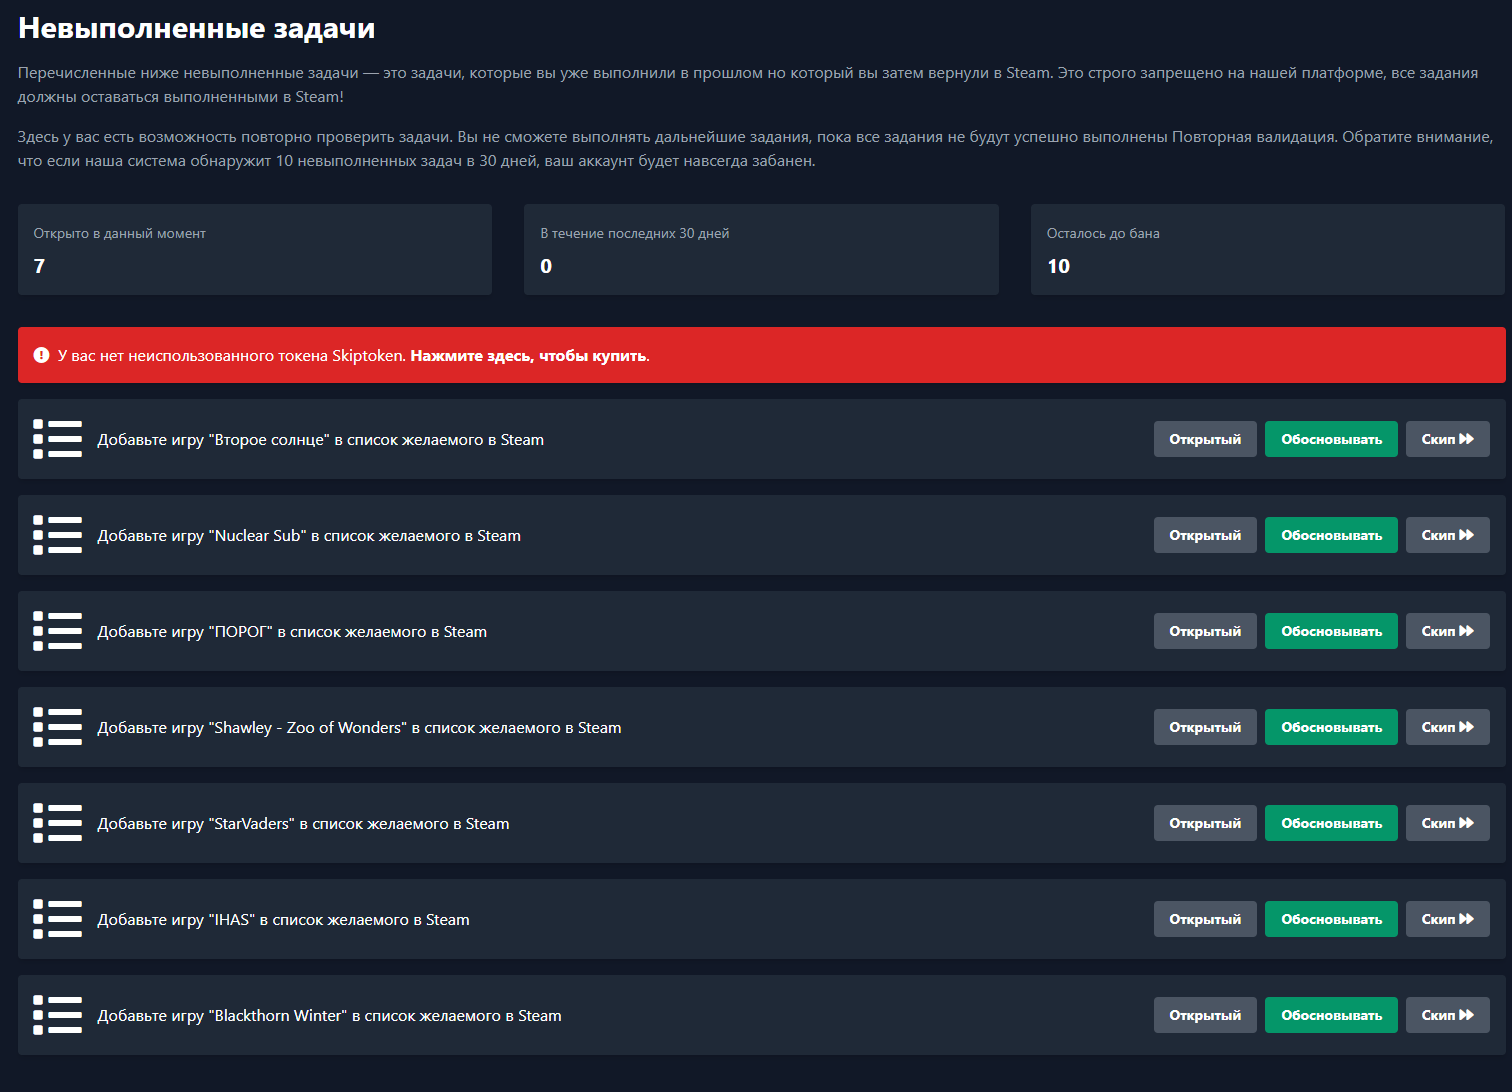Skip the "Nuclear Sub" task
The height and width of the screenshot is (1092, 1512).
1447,535
